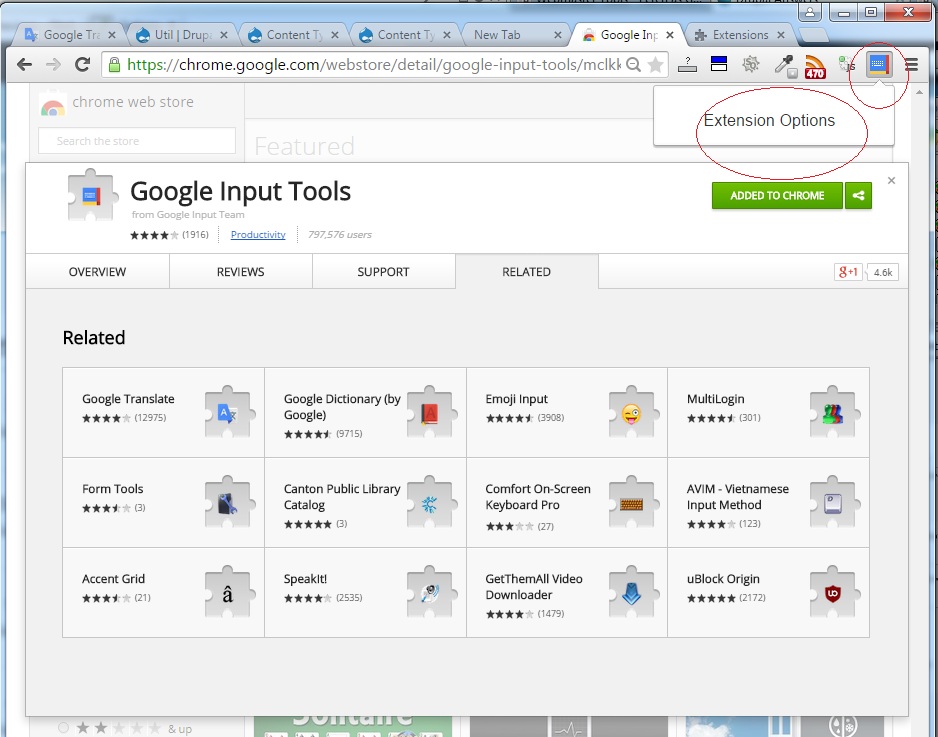Choose Extension Options from popup menu
Screen dimensions: 938x737
pos(769,120)
